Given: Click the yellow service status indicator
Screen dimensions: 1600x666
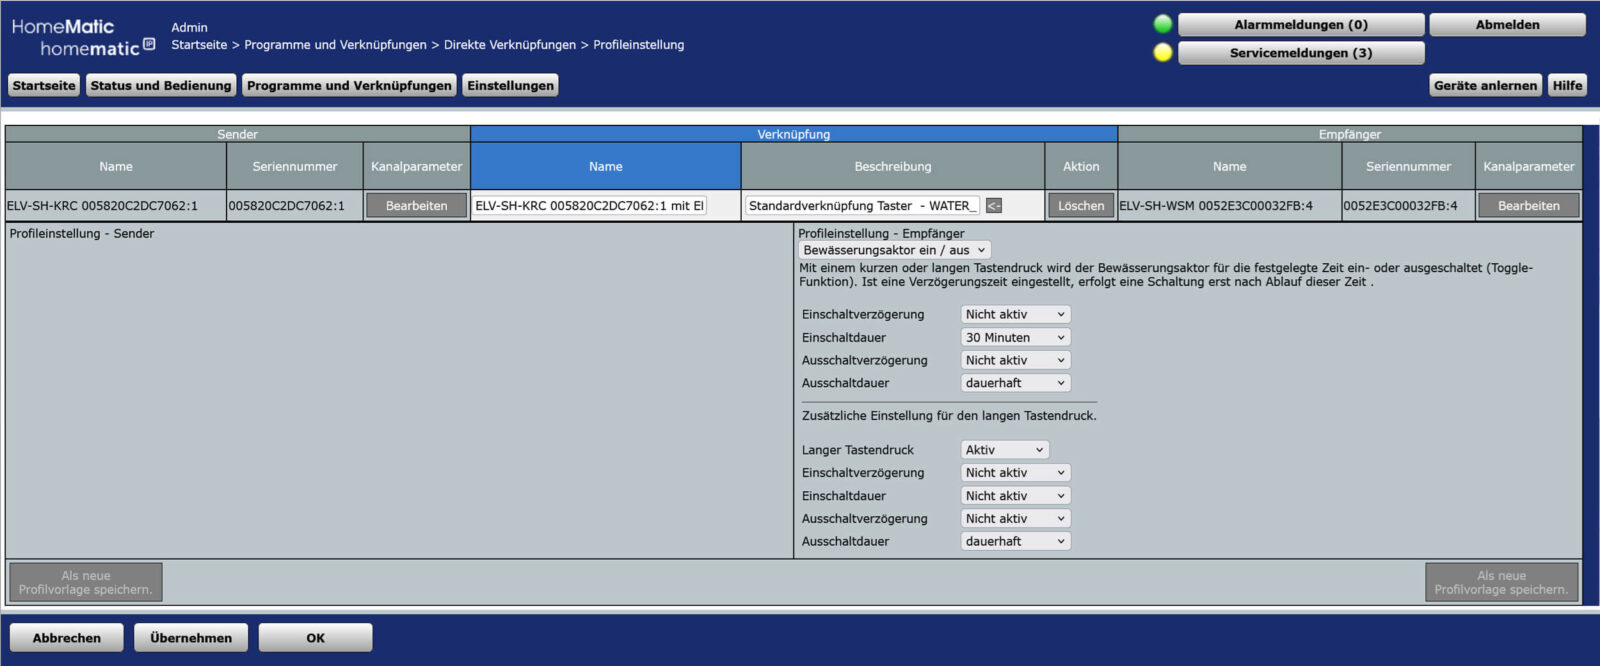Looking at the screenshot, I should click(x=1162, y=52).
